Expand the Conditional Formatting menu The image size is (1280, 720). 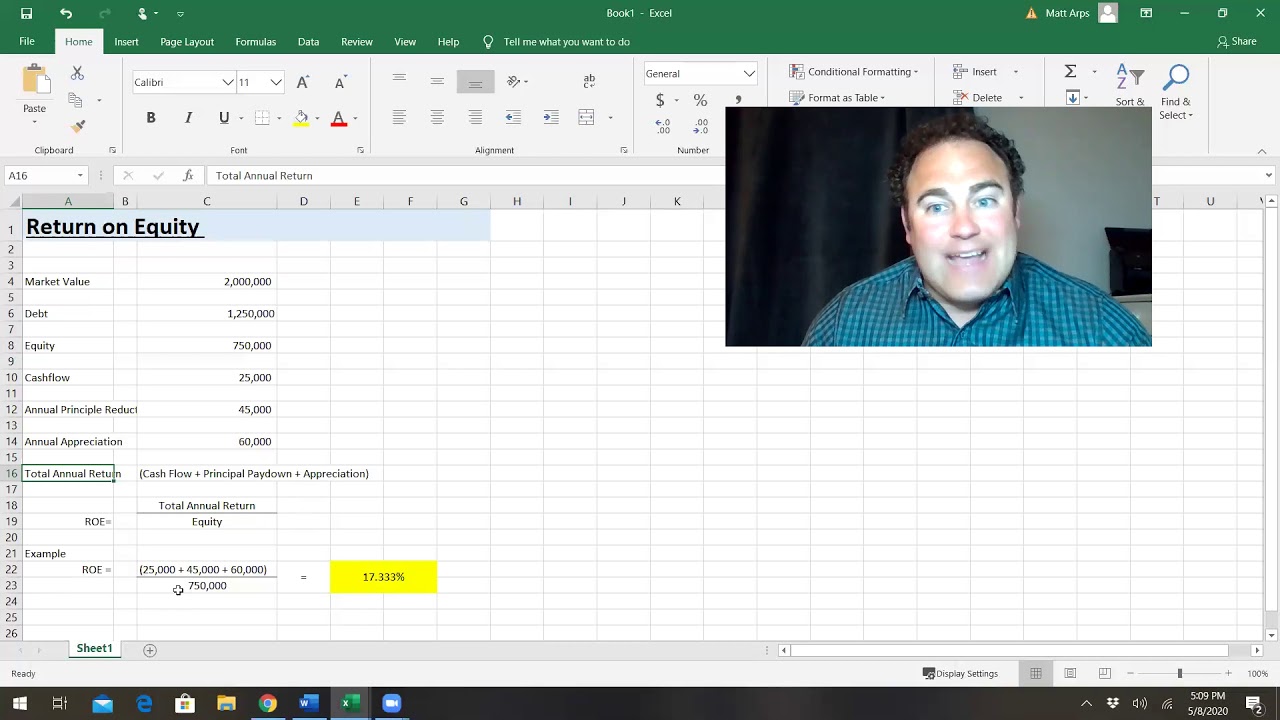click(x=853, y=72)
